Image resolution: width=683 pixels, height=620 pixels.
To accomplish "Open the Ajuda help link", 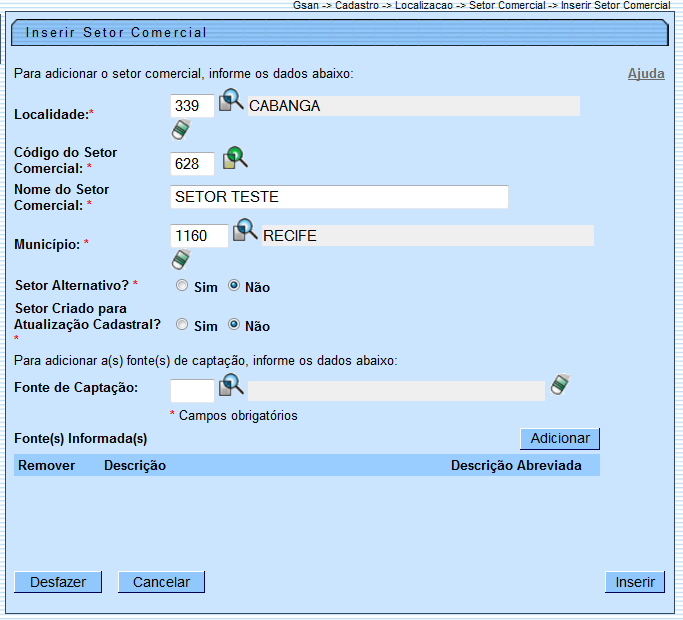I will (646, 74).
